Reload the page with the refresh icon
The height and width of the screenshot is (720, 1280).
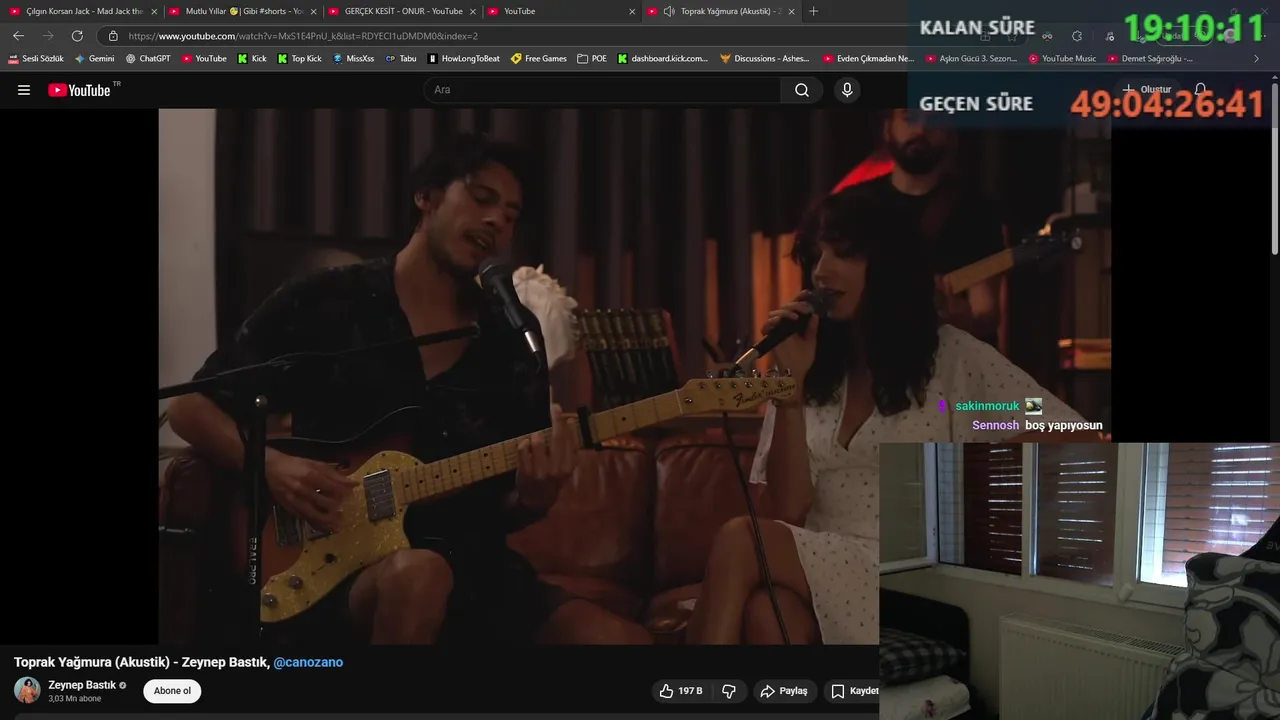tap(77, 35)
